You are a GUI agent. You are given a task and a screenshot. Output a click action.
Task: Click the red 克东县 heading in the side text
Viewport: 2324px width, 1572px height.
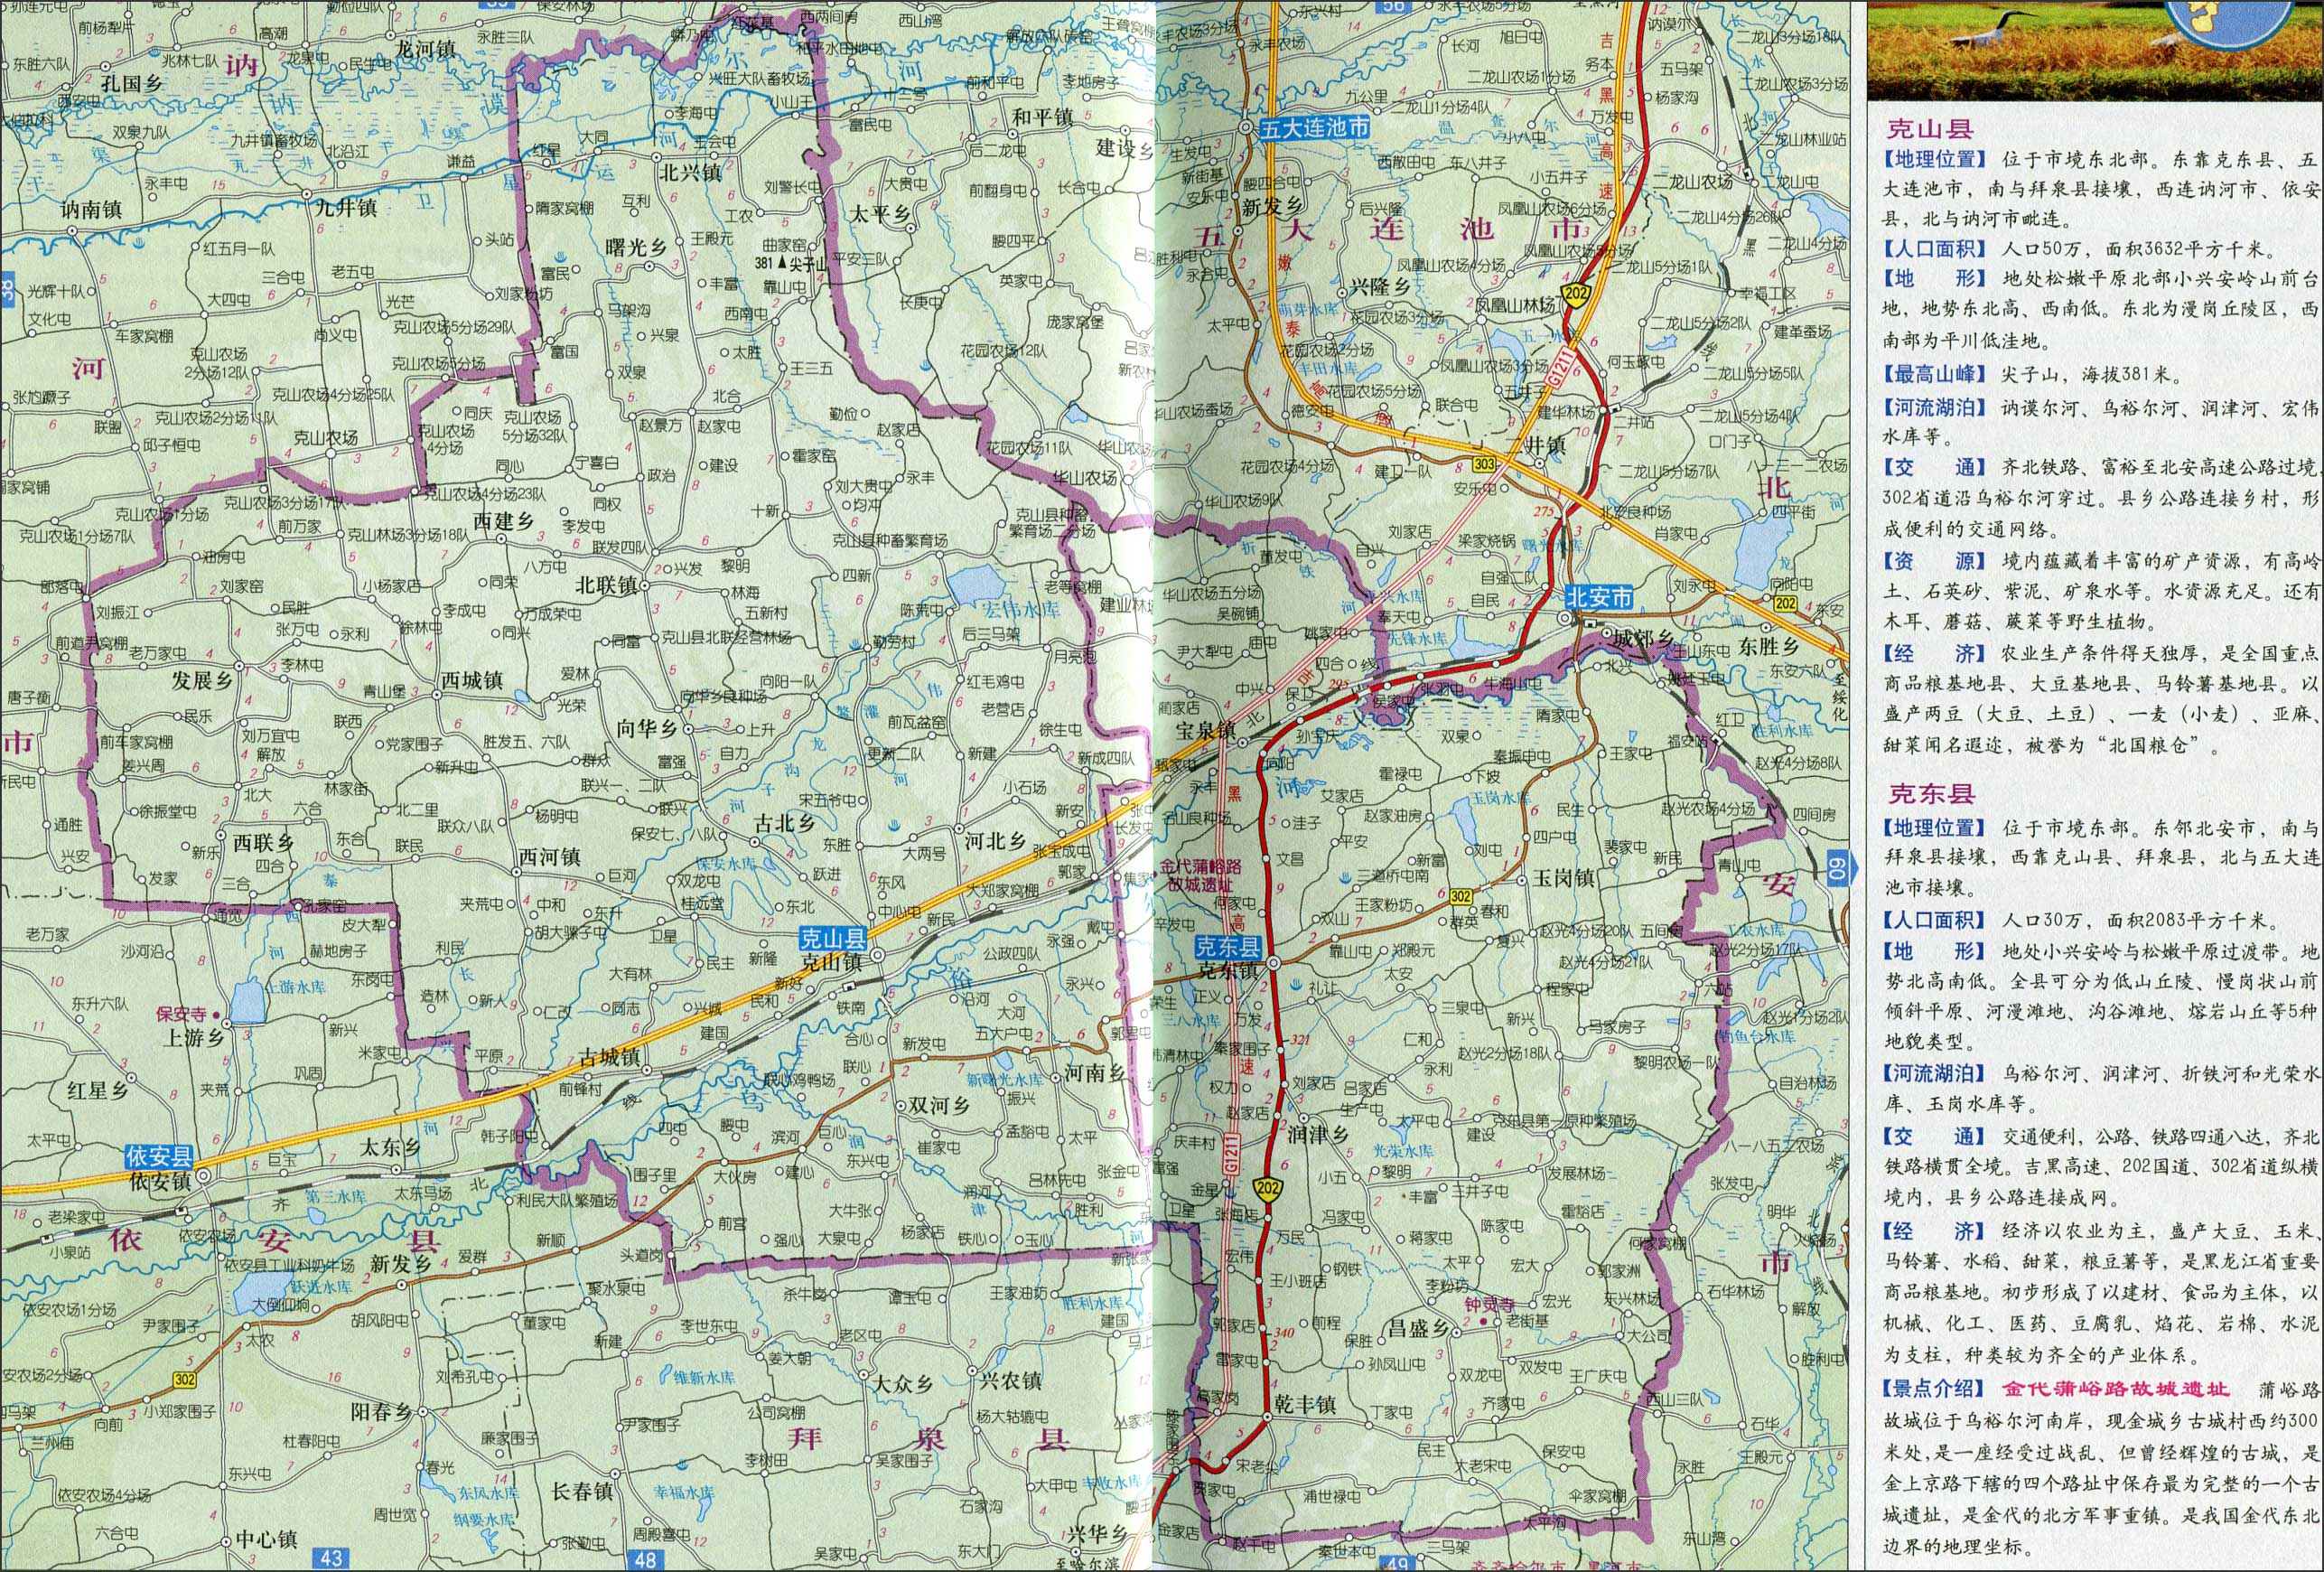pos(1931,794)
